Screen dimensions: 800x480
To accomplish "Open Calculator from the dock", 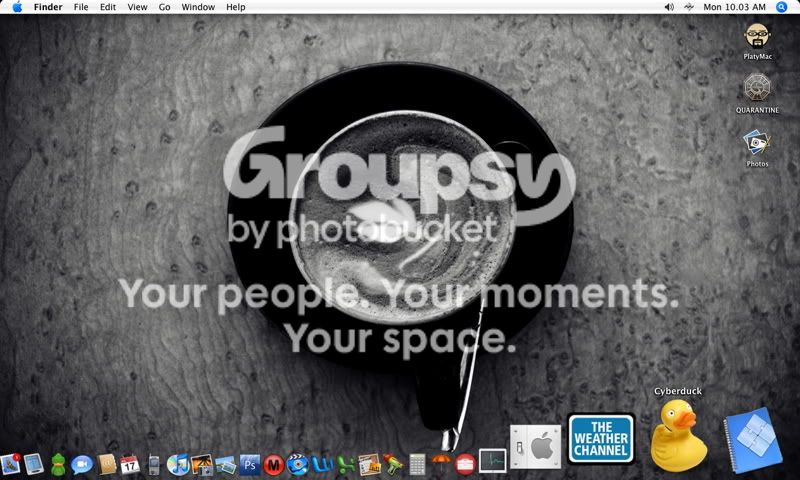I will coord(417,465).
